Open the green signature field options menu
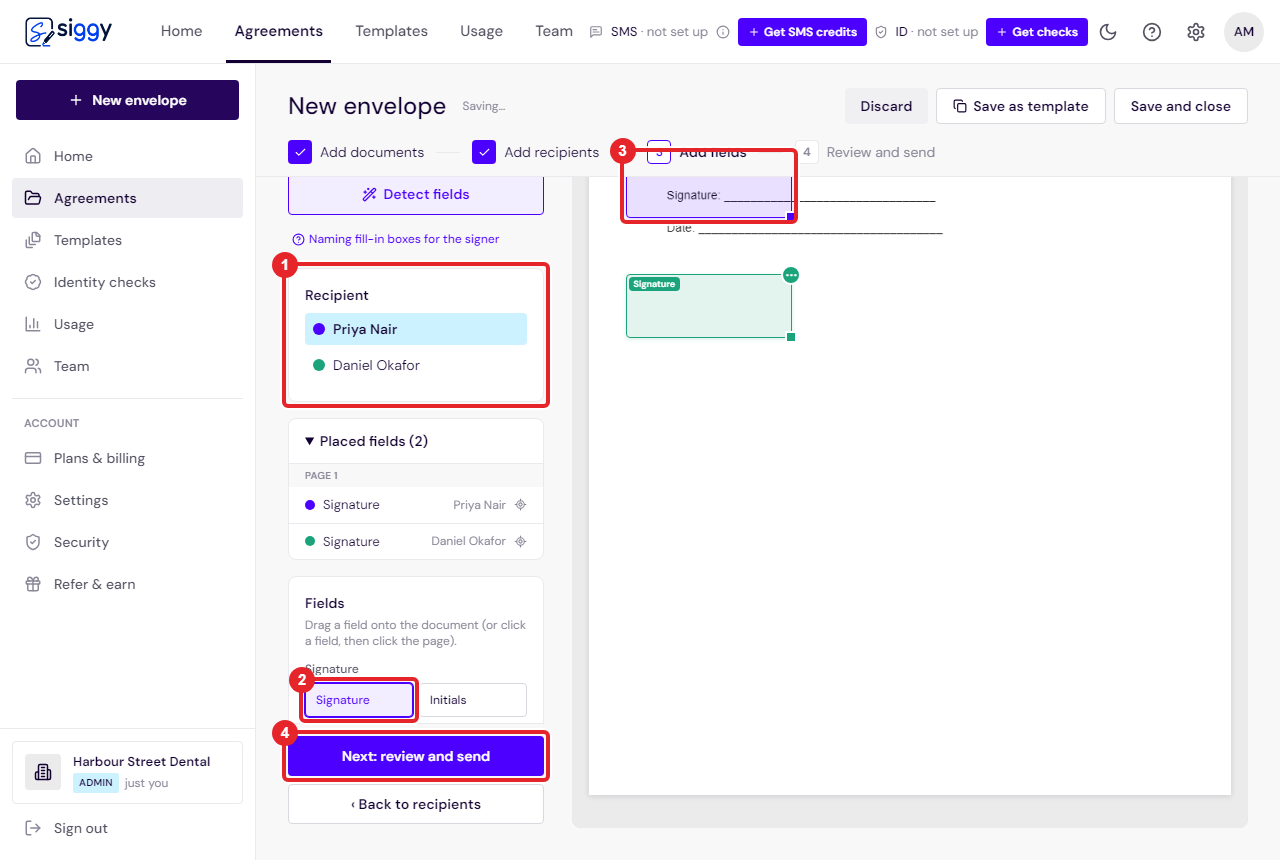Viewport: 1280px width, 860px height. pos(791,275)
